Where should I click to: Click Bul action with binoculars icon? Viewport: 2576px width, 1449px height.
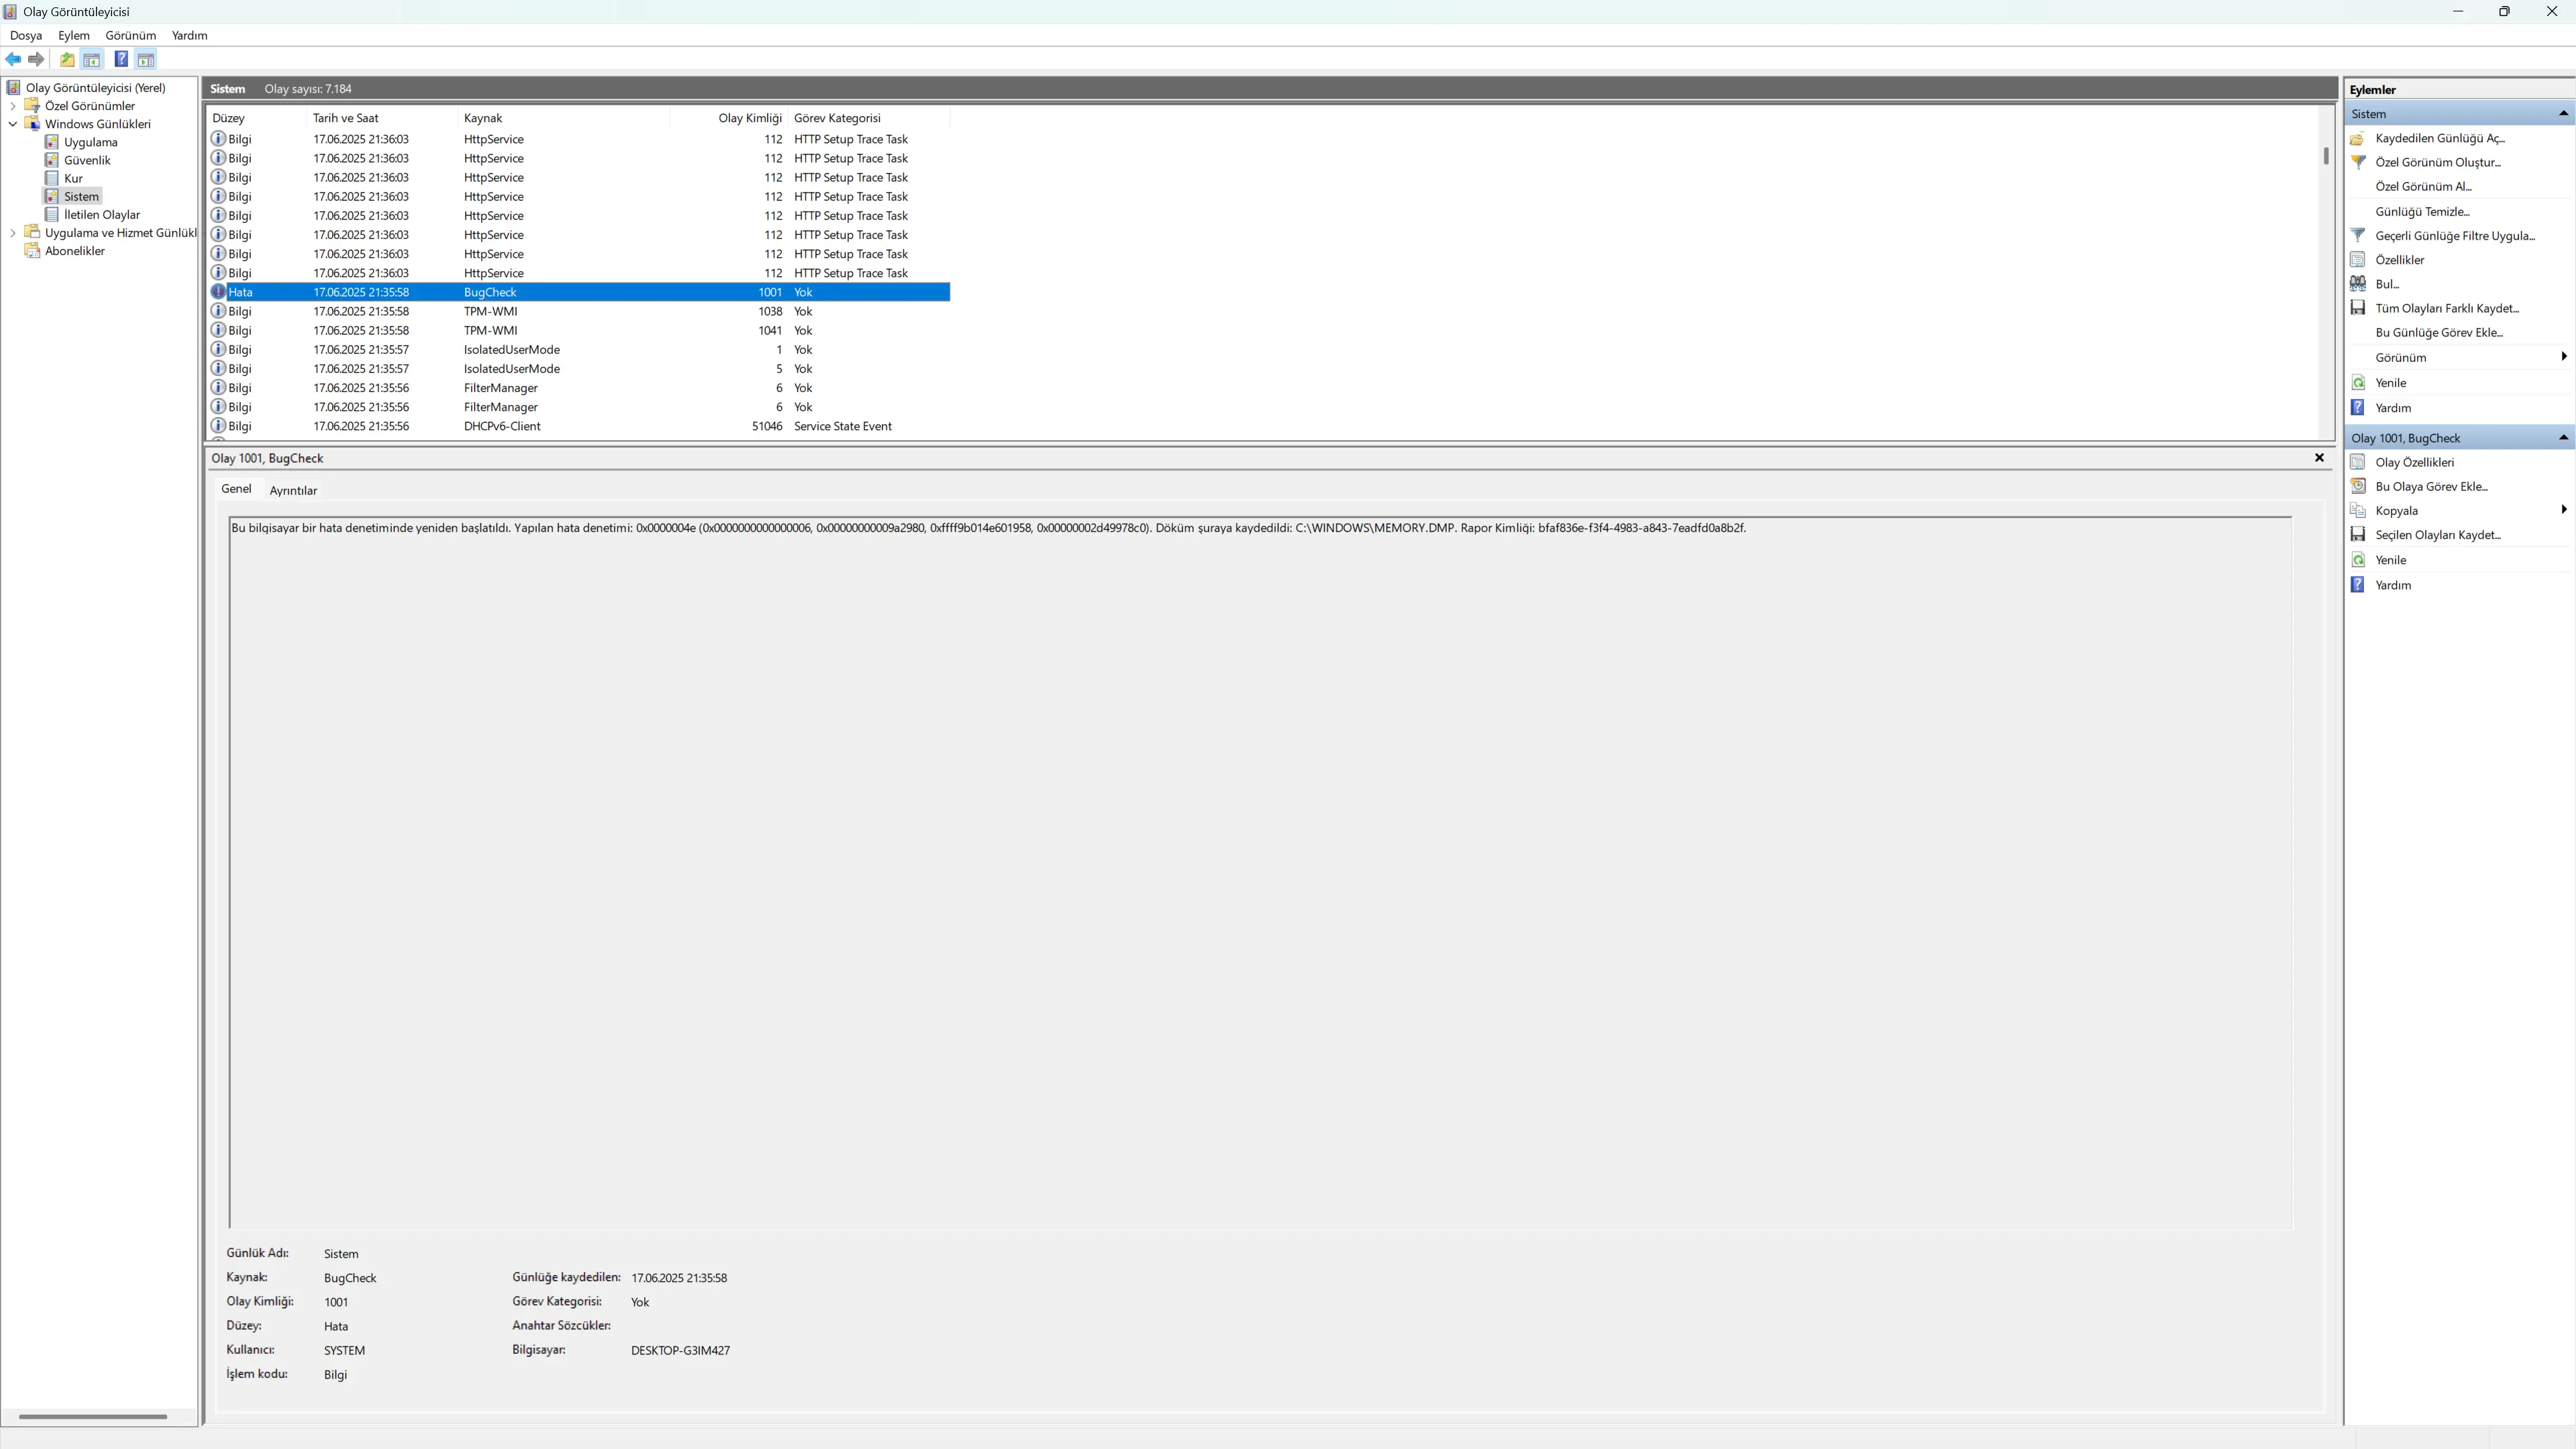(x=2386, y=284)
